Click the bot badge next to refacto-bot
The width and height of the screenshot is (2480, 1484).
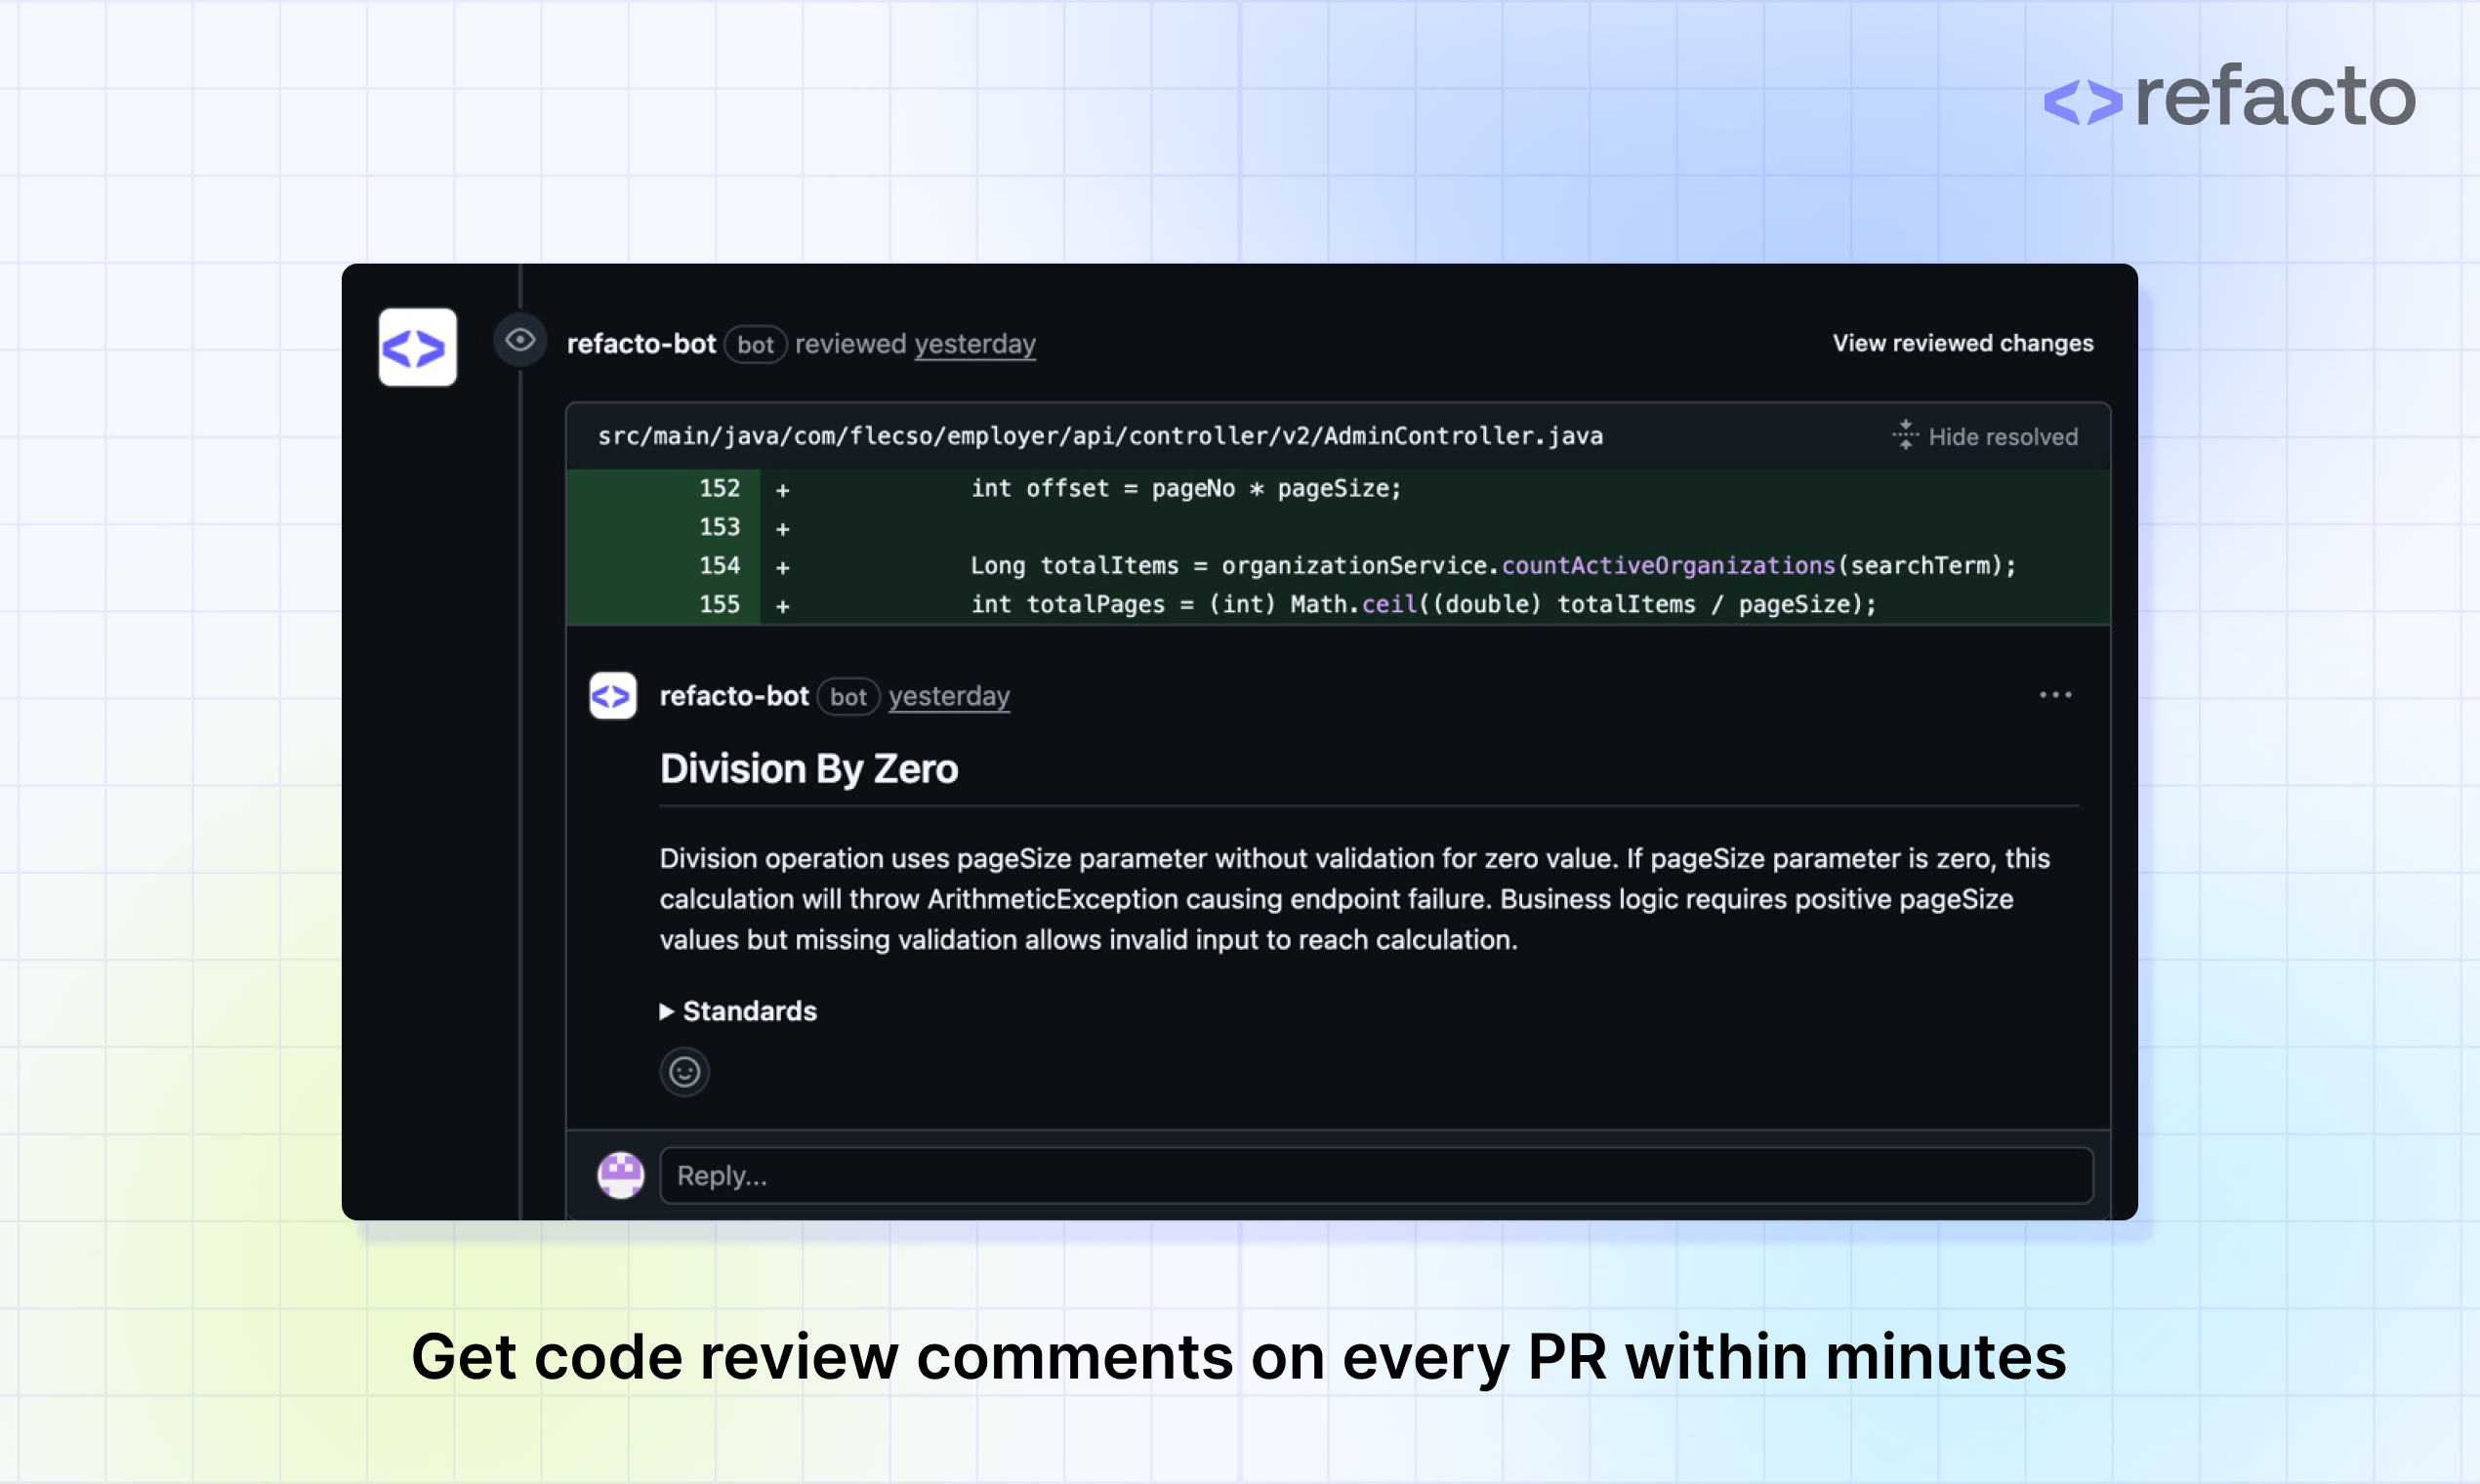756,344
